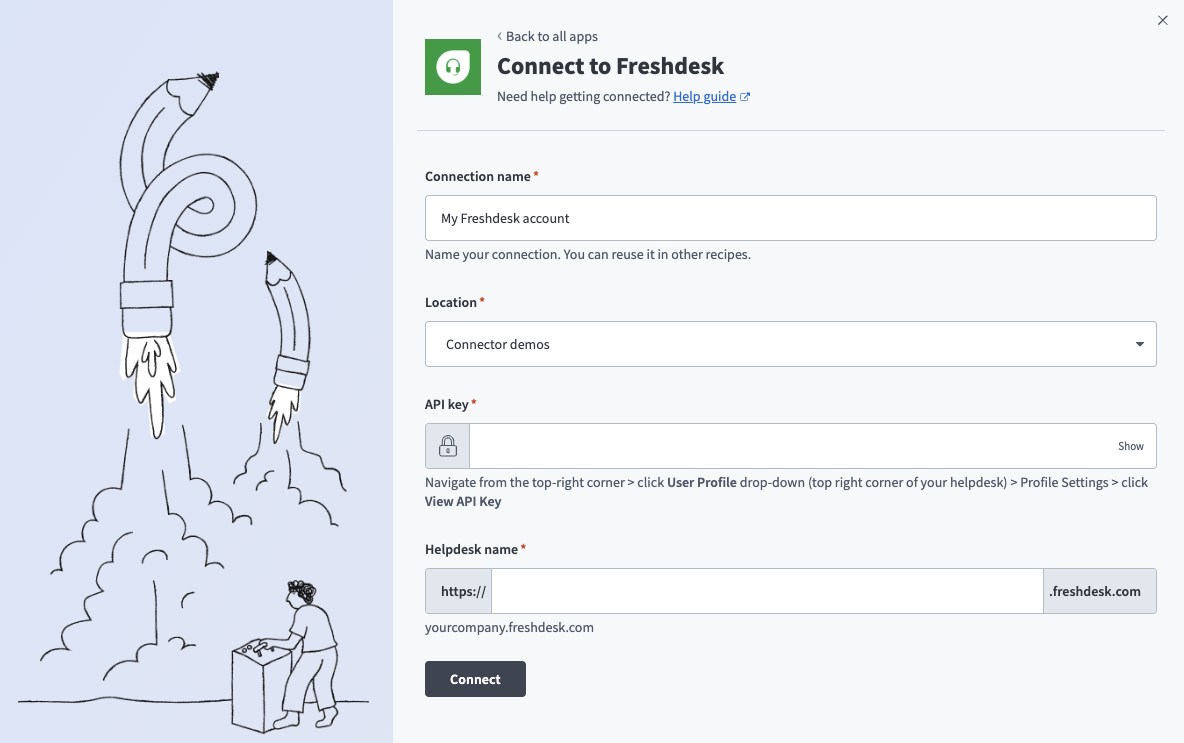Close the connection panel
This screenshot has height=743, width=1184.
coord(1162,20)
